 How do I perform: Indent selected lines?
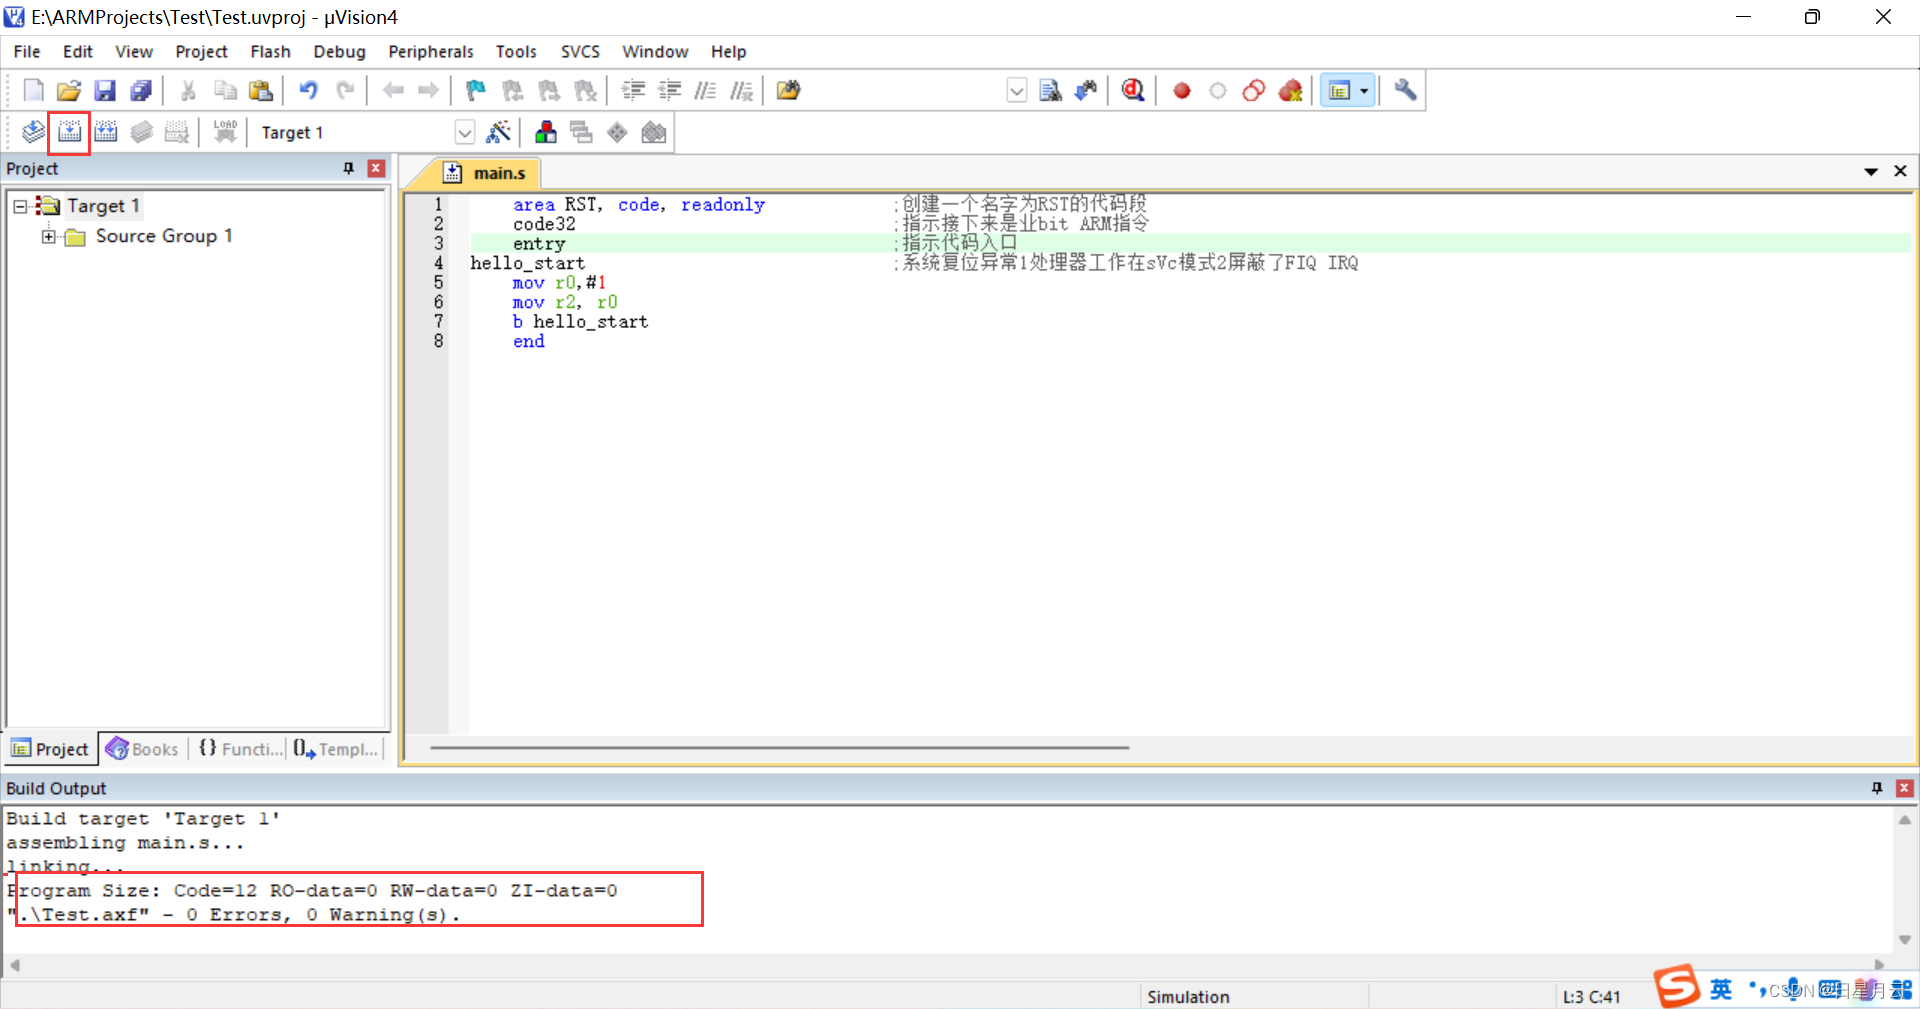tap(633, 91)
